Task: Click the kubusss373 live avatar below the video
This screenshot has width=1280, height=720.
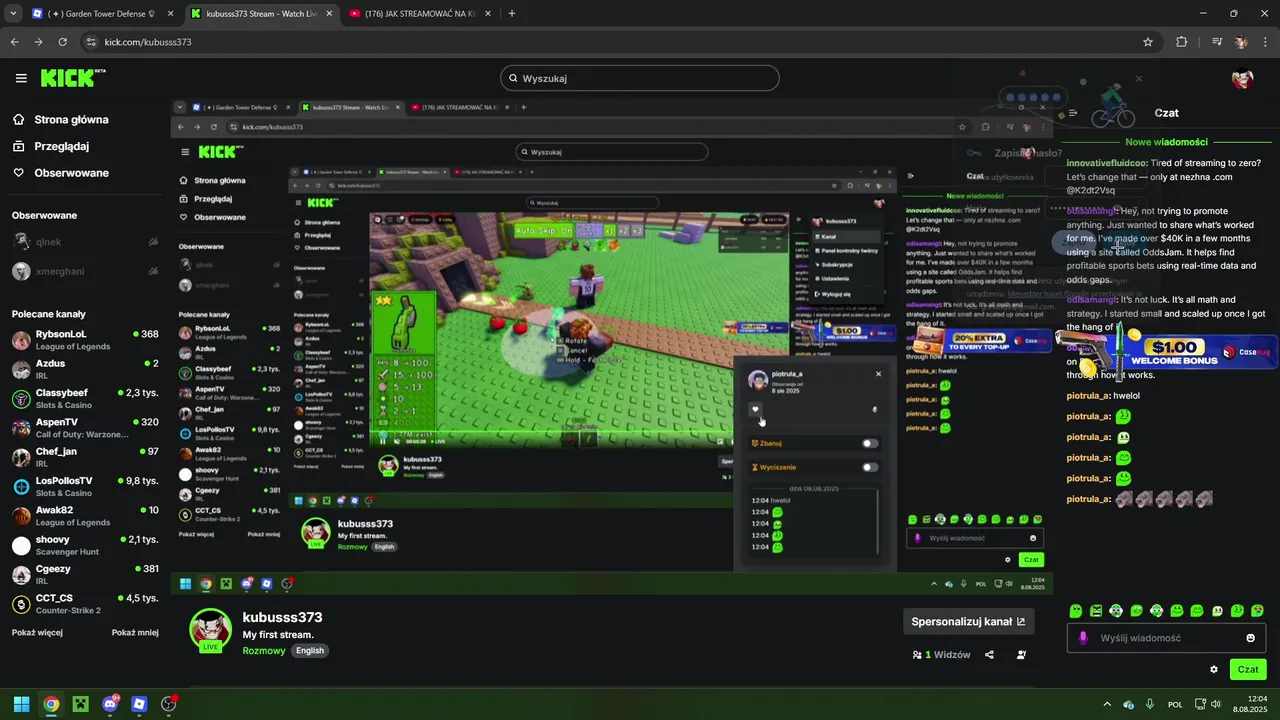Action: tap(210, 629)
